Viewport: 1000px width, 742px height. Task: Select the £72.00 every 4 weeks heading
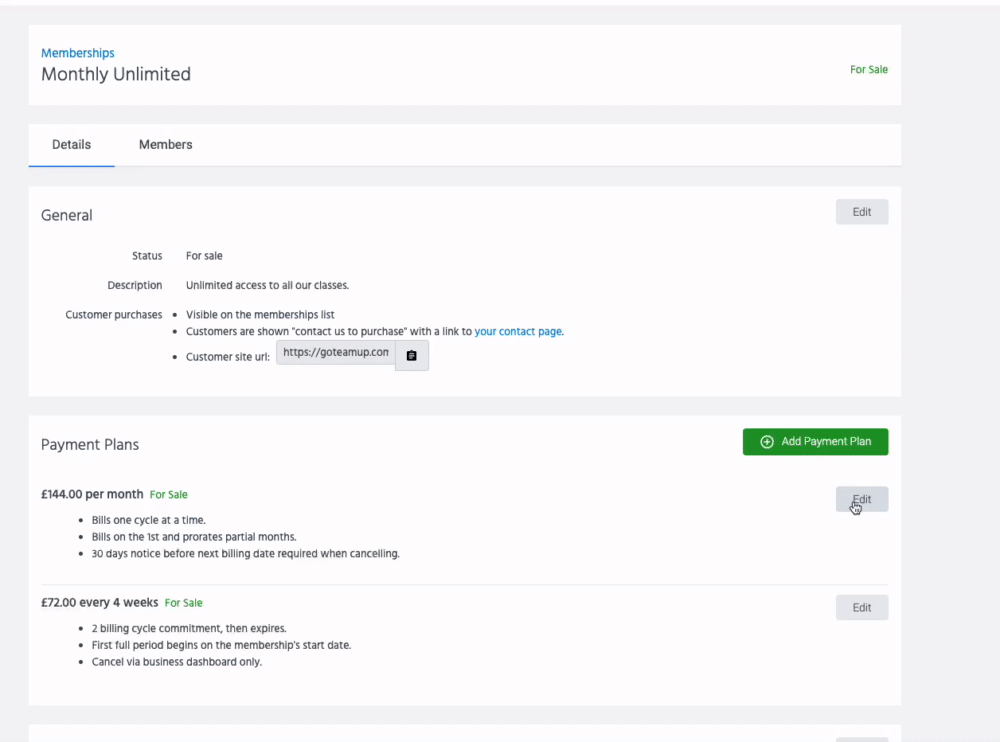point(99,603)
